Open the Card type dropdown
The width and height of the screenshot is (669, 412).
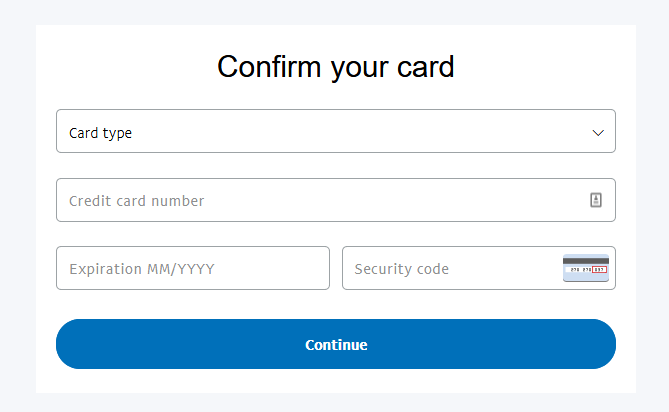(x=336, y=131)
